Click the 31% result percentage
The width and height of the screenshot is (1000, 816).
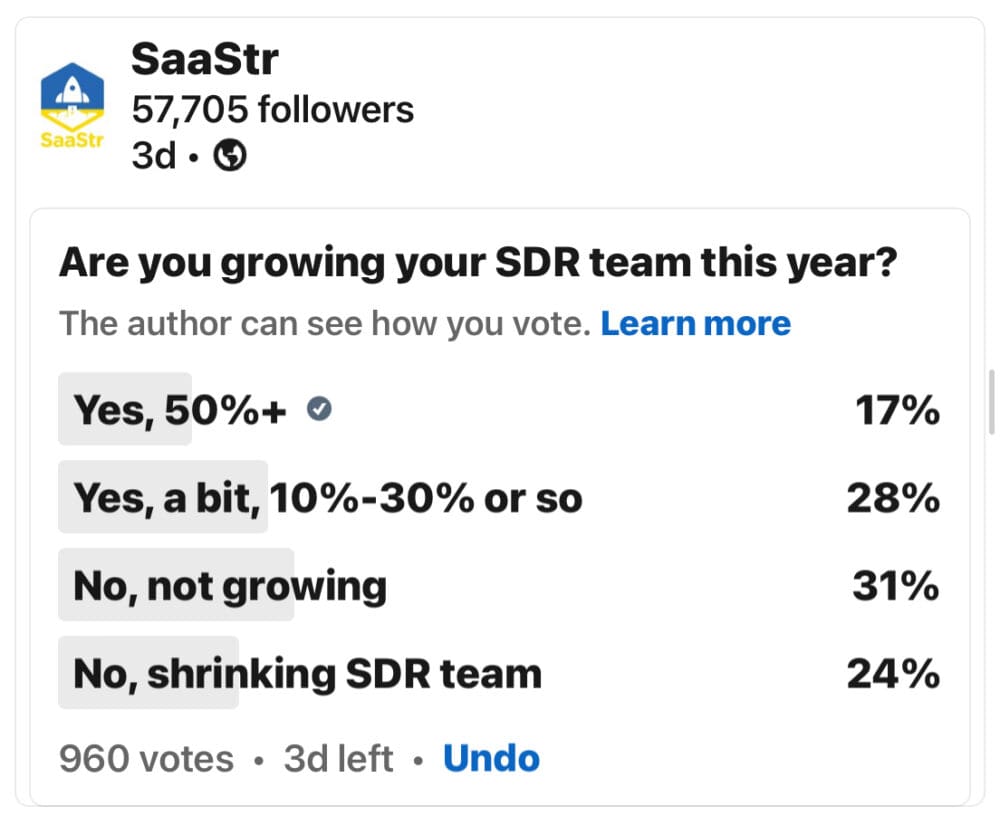pos(895,585)
